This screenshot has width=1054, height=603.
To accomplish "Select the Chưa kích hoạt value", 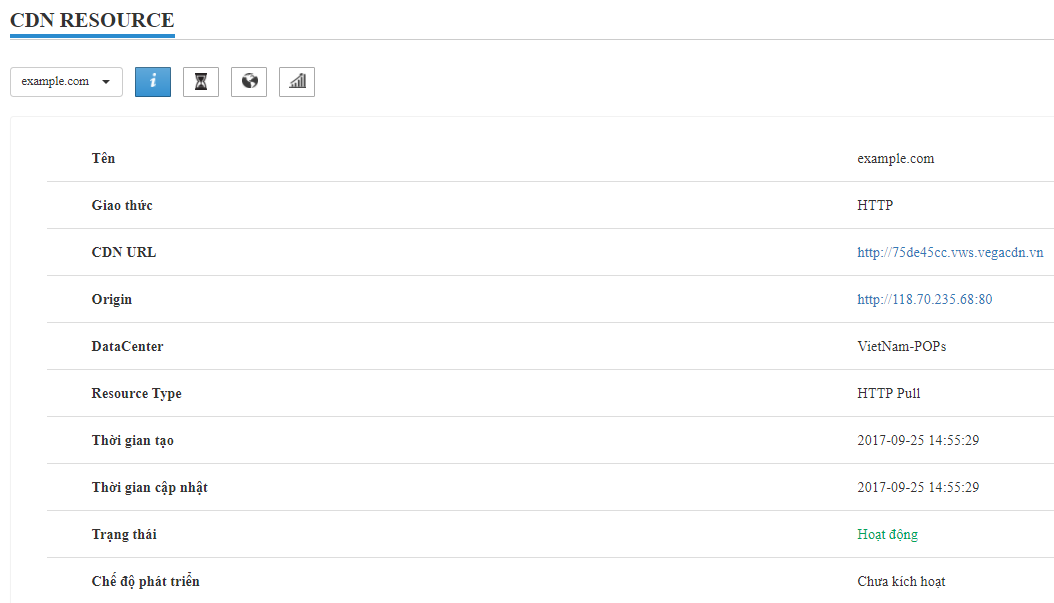I will pos(901,582).
